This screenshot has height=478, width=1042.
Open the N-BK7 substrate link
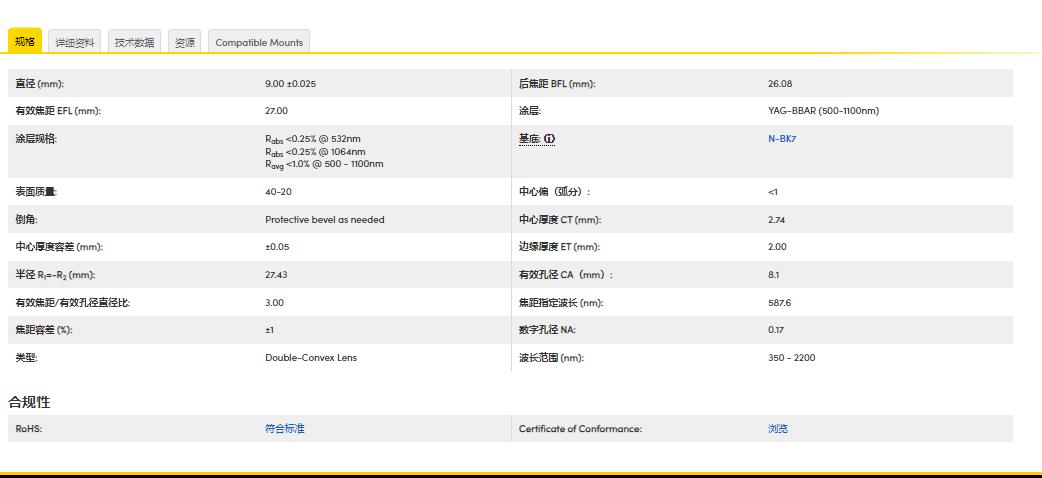782,139
